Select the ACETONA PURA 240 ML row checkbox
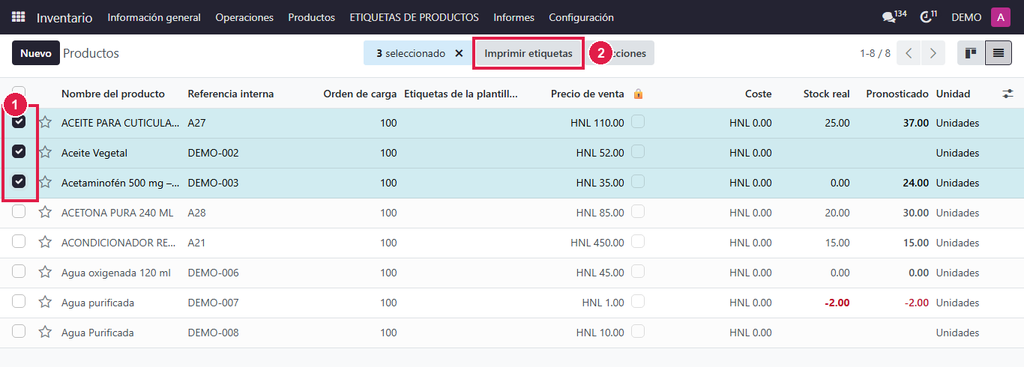The width and height of the screenshot is (1024, 367). (x=19, y=212)
